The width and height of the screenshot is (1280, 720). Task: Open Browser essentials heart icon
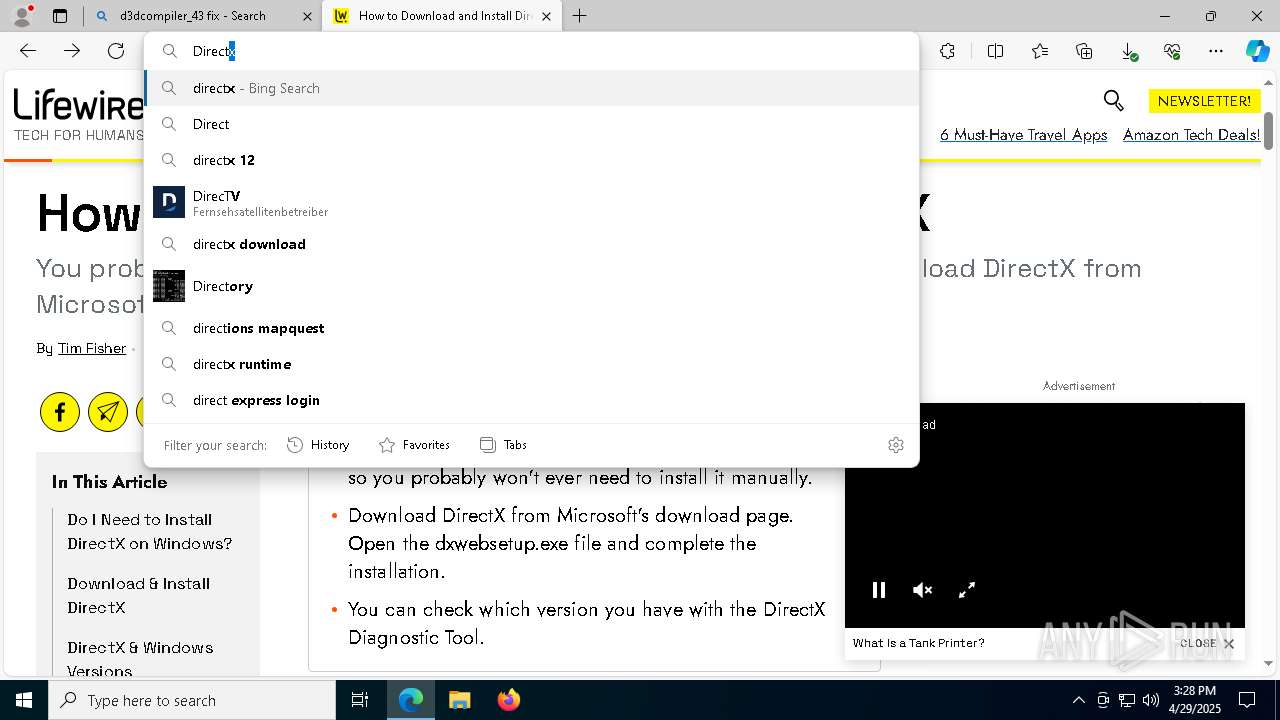point(1172,51)
